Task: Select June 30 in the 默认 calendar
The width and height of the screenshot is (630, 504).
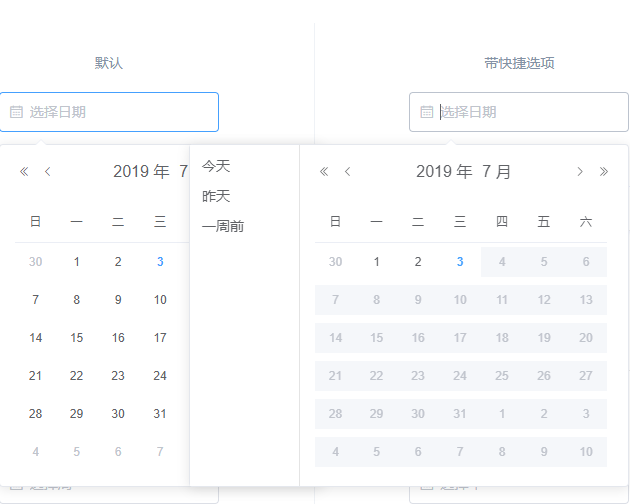Action: click(x=35, y=262)
